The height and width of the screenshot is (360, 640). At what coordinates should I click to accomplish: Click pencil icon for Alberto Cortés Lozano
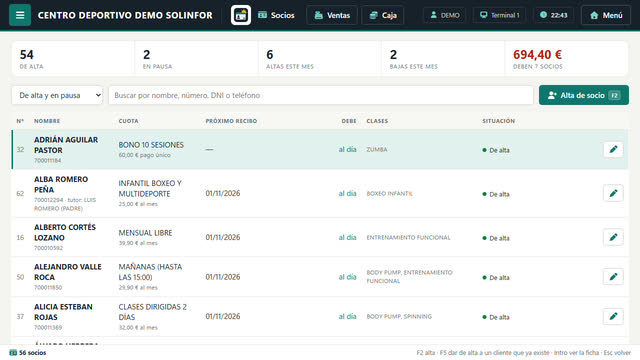point(613,237)
